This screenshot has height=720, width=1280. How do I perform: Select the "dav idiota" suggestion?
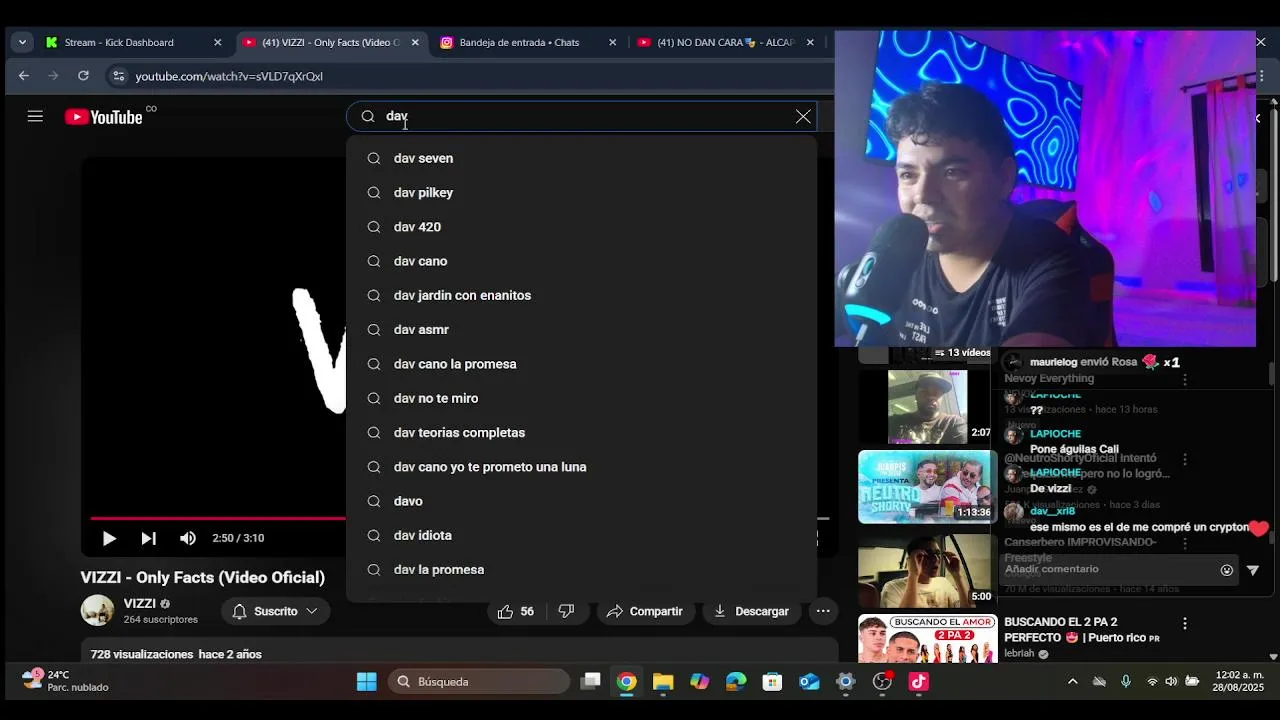[581, 535]
